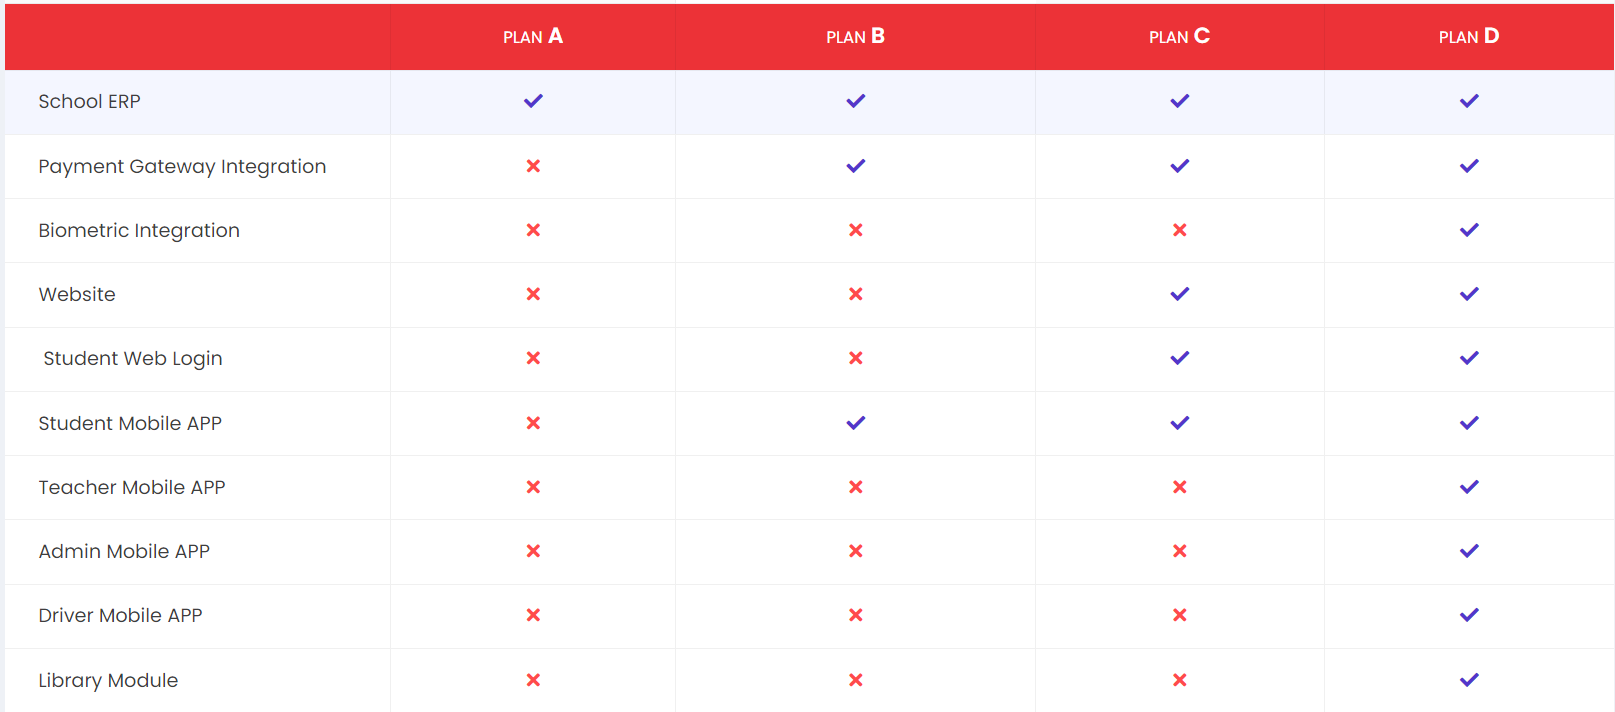Screen dimensions: 1615x712
Task: Click the School ERP feature label
Action: point(89,102)
